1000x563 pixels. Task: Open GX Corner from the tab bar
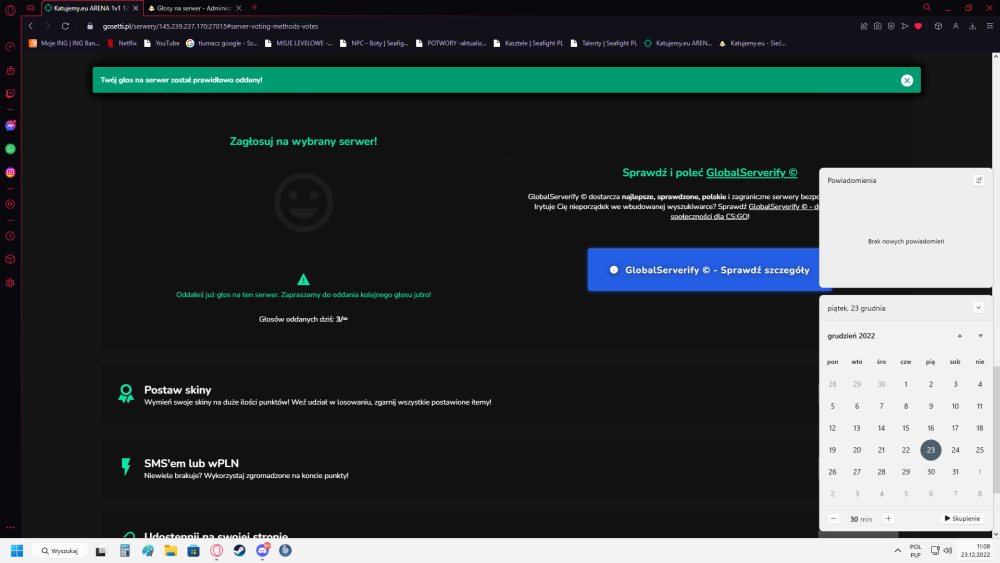[x=31, y=8]
